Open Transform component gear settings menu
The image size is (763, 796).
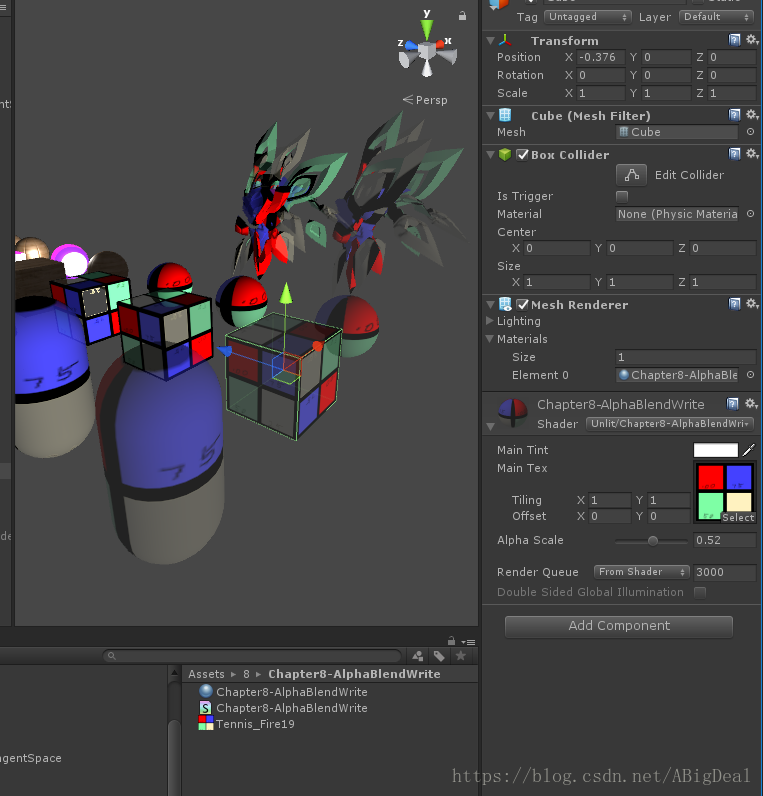coord(752,40)
